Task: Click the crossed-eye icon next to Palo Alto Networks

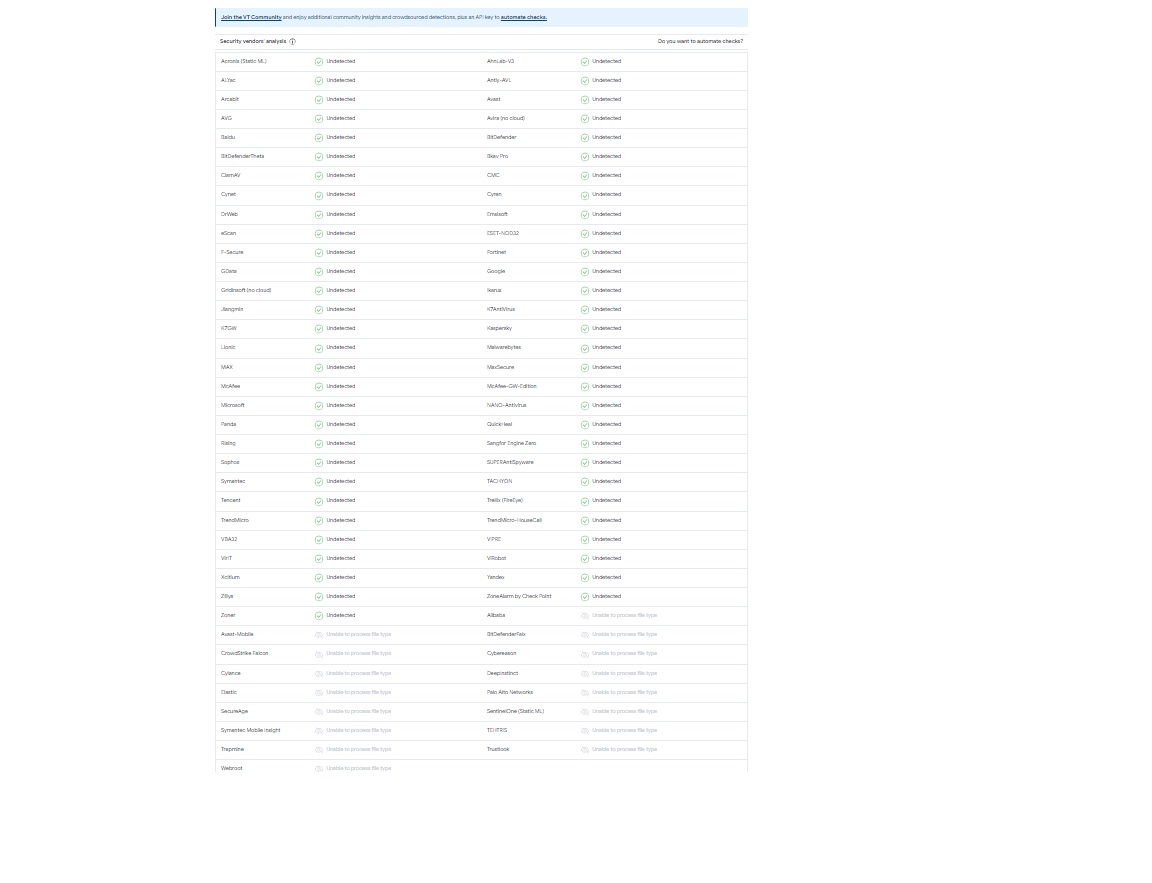Action: point(585,693)
